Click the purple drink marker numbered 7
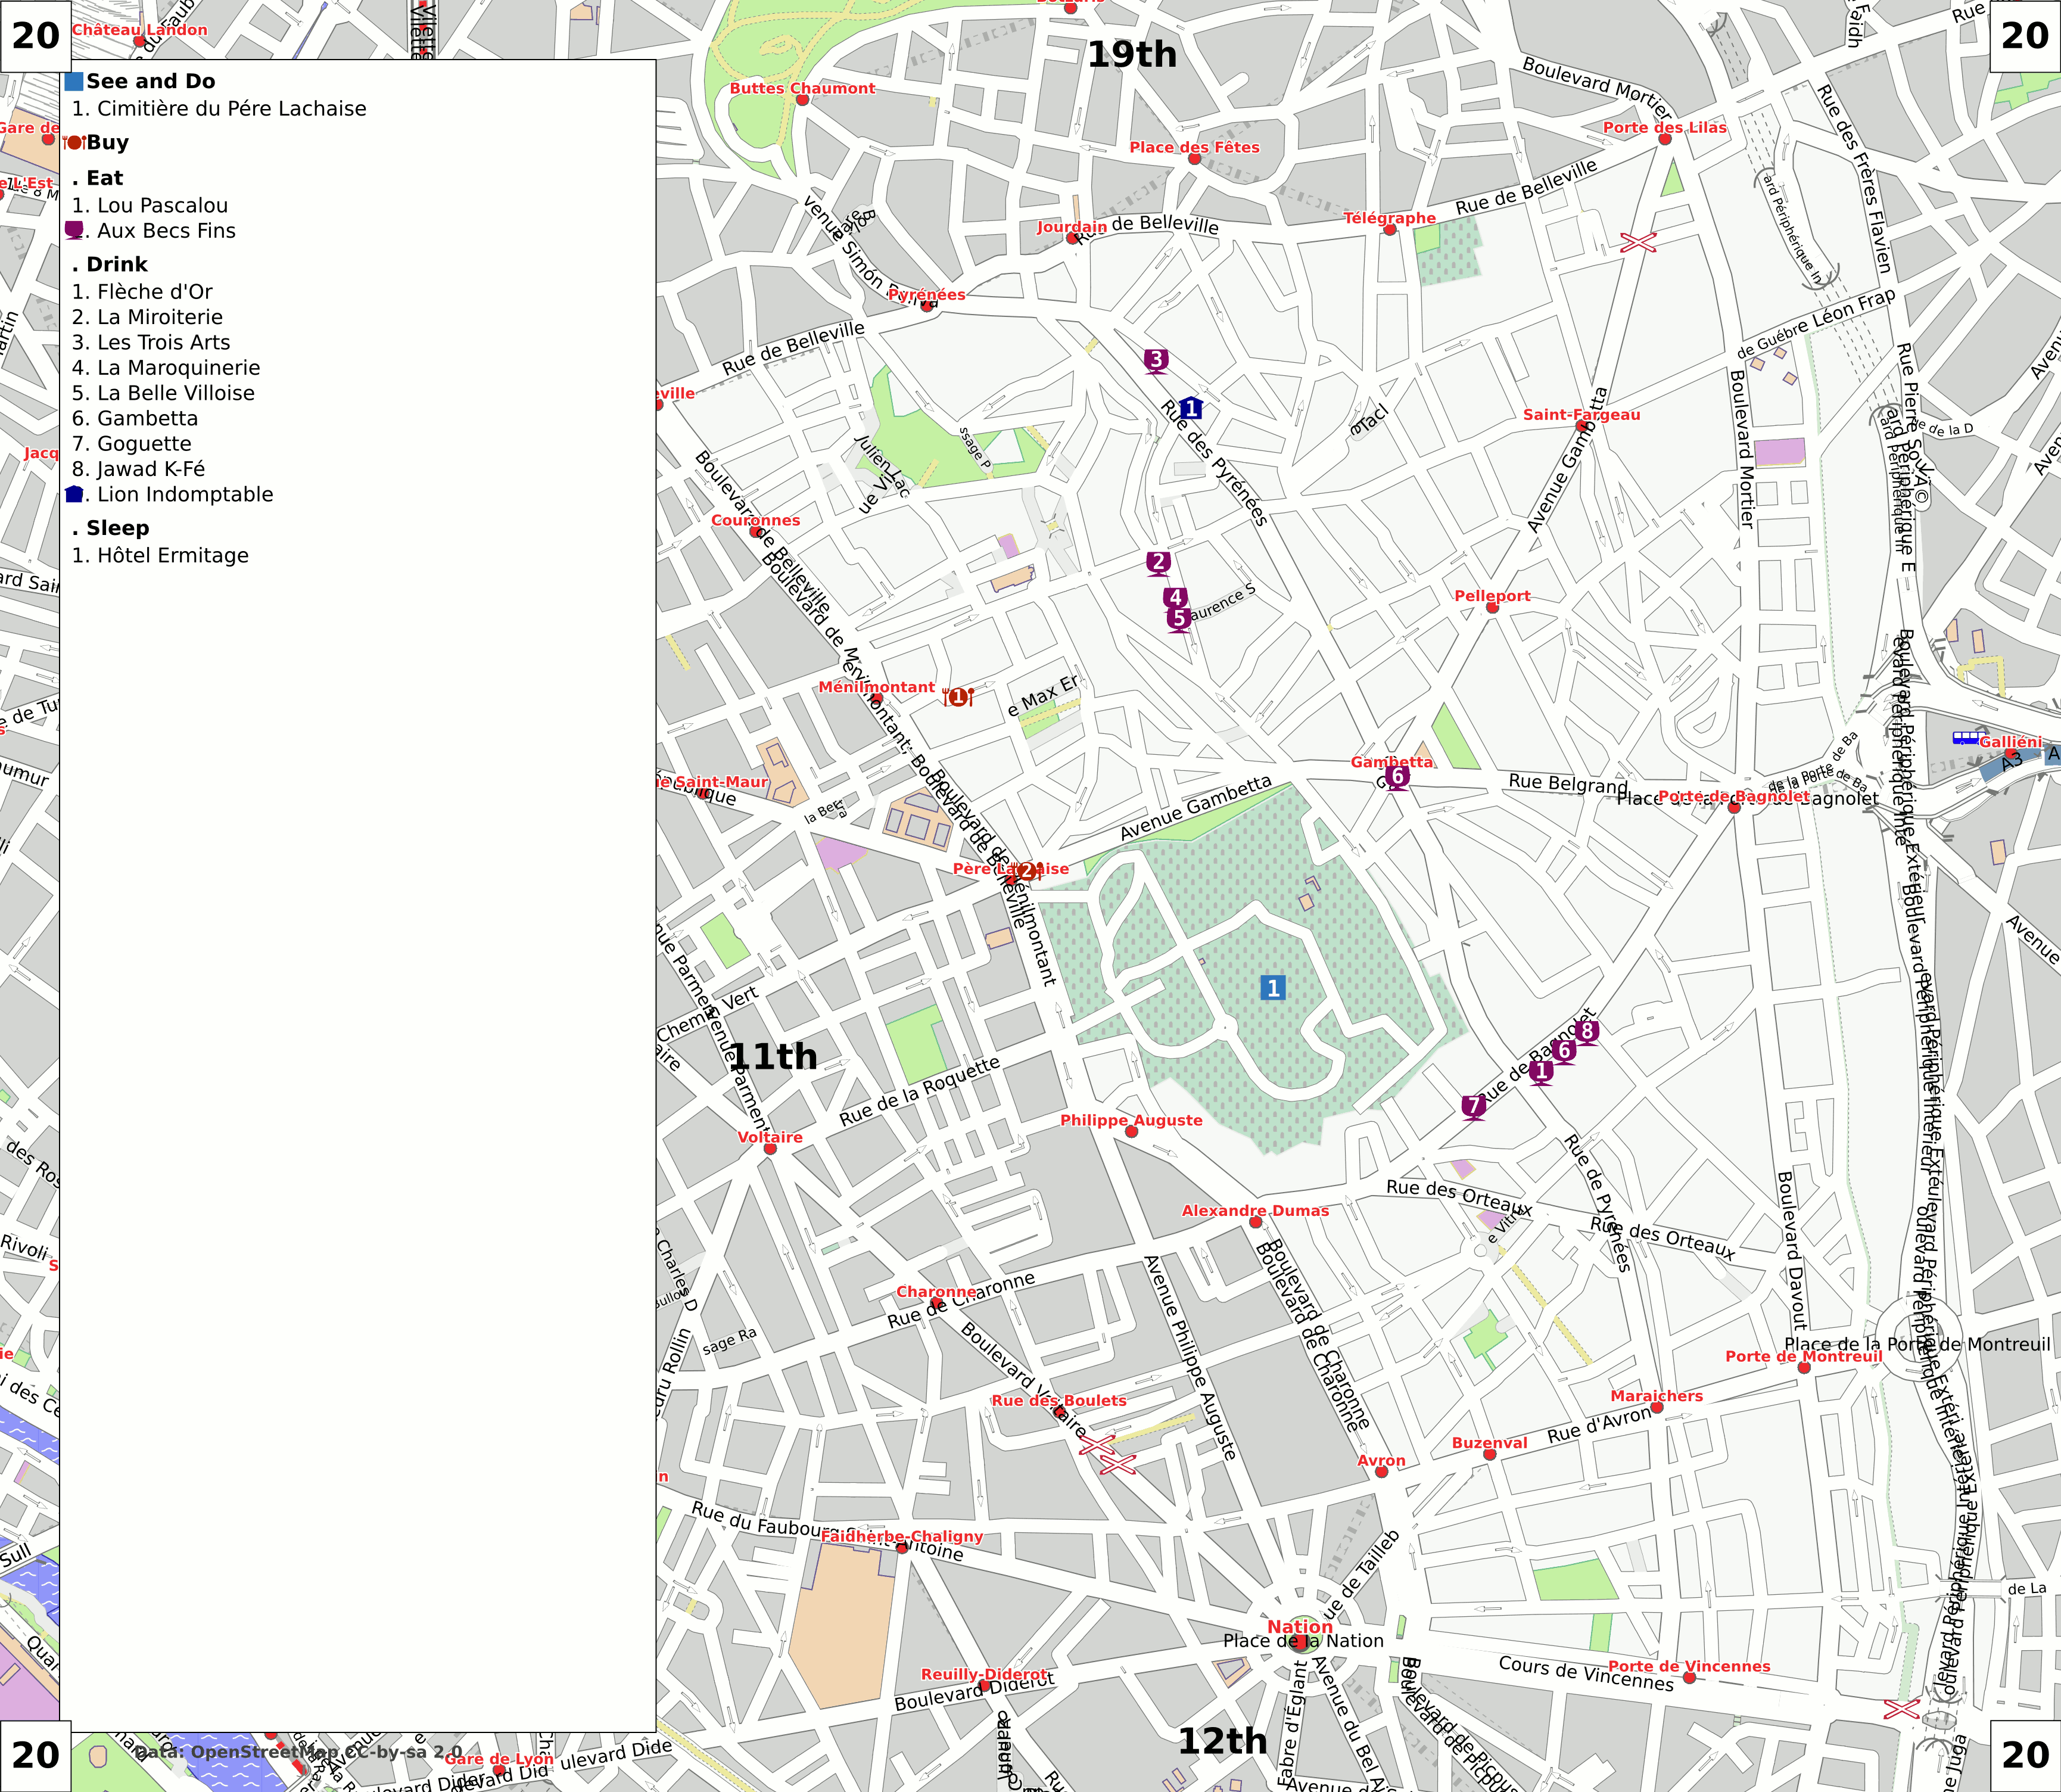The width and height of the screenshot is (2061, 1792). click(1473, 1106)
